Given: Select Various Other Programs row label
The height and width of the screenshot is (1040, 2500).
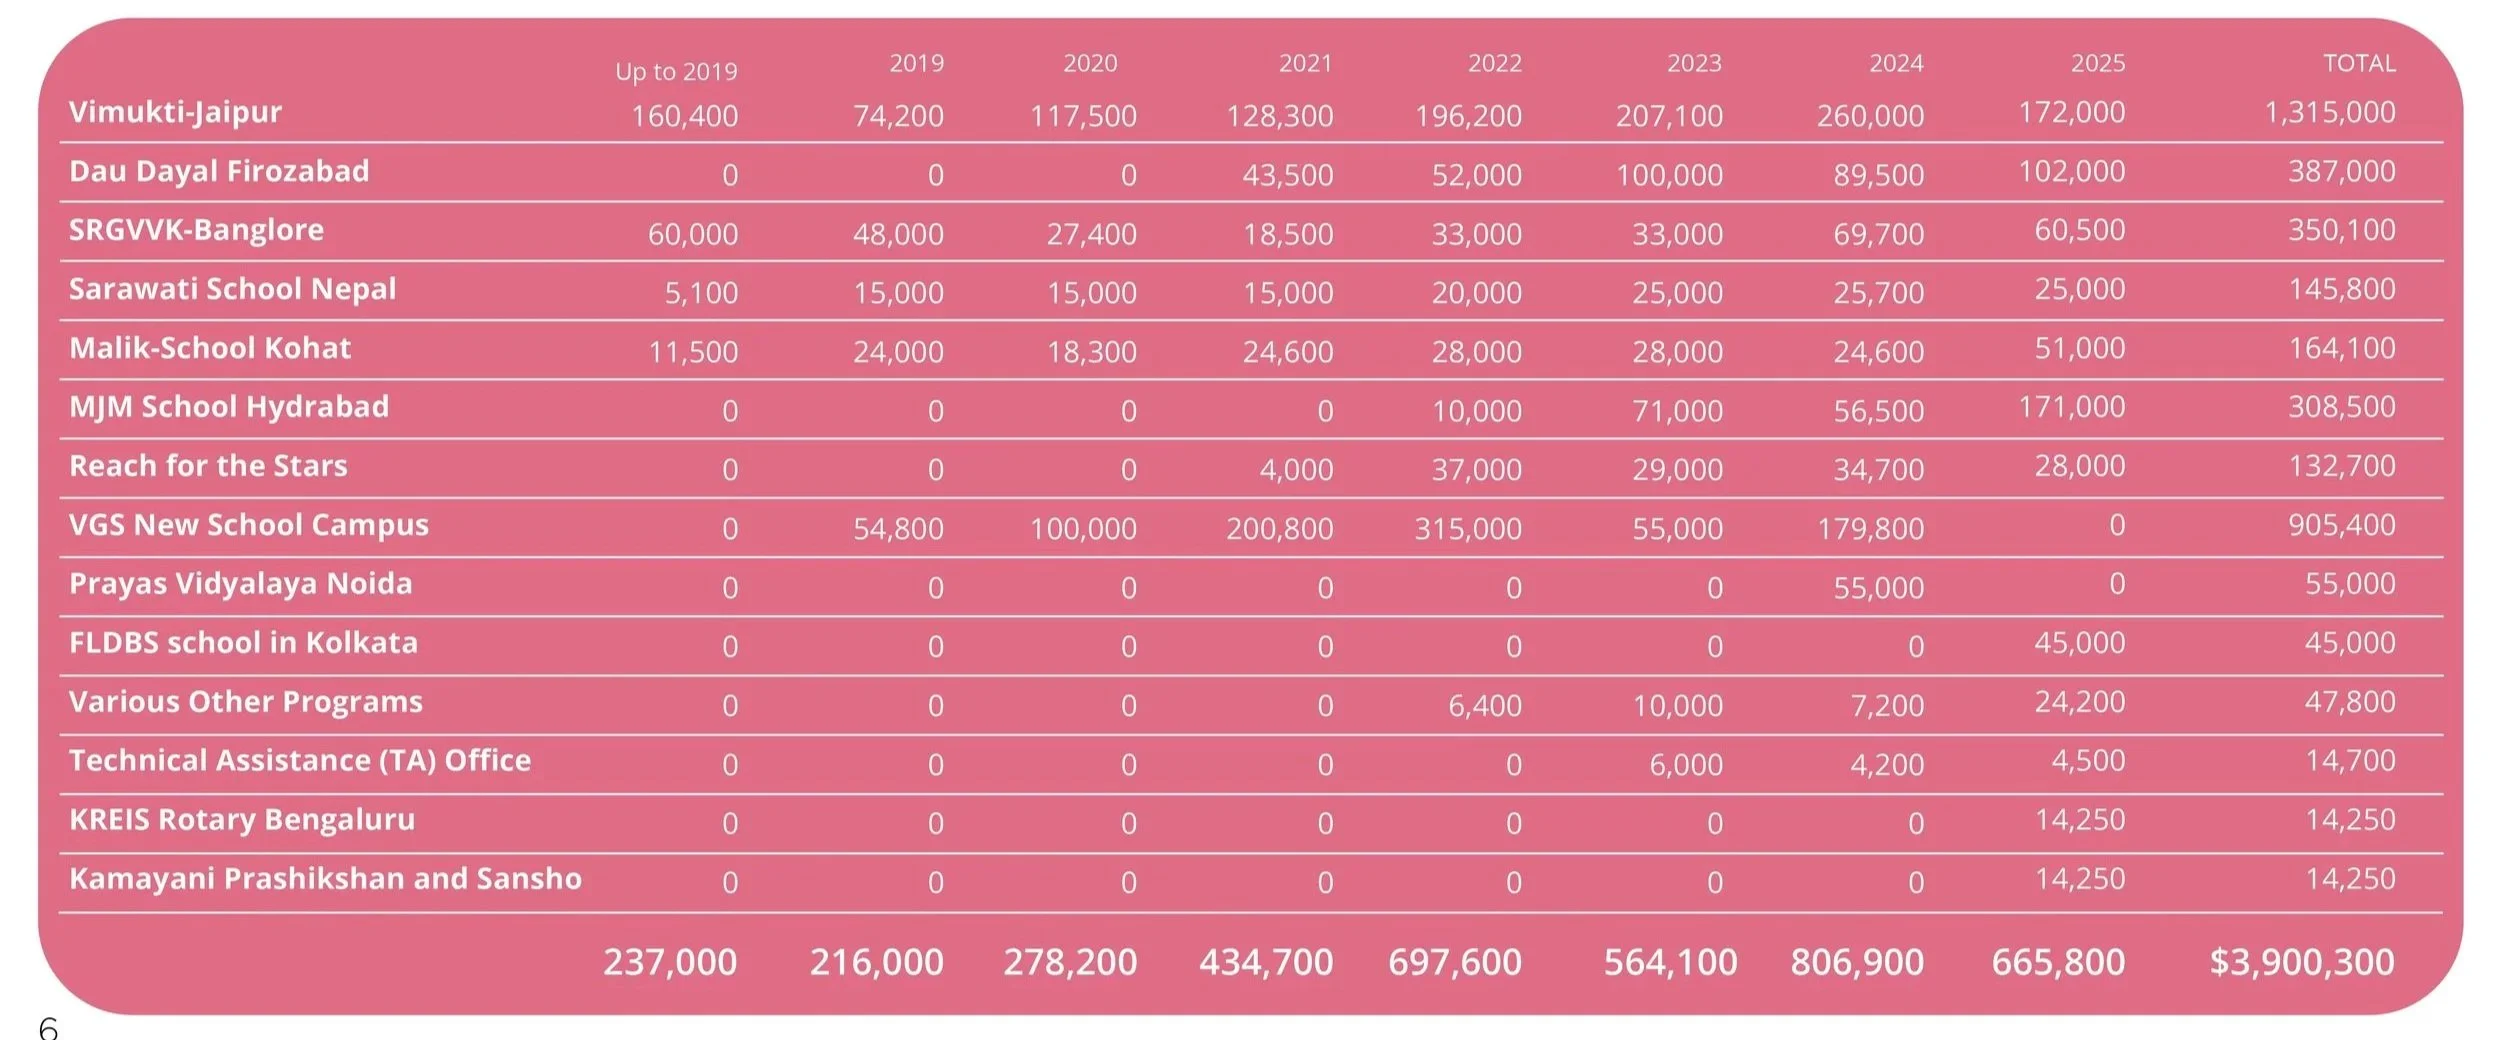Looking at the screenshot, I should click(x=246, y=702).
